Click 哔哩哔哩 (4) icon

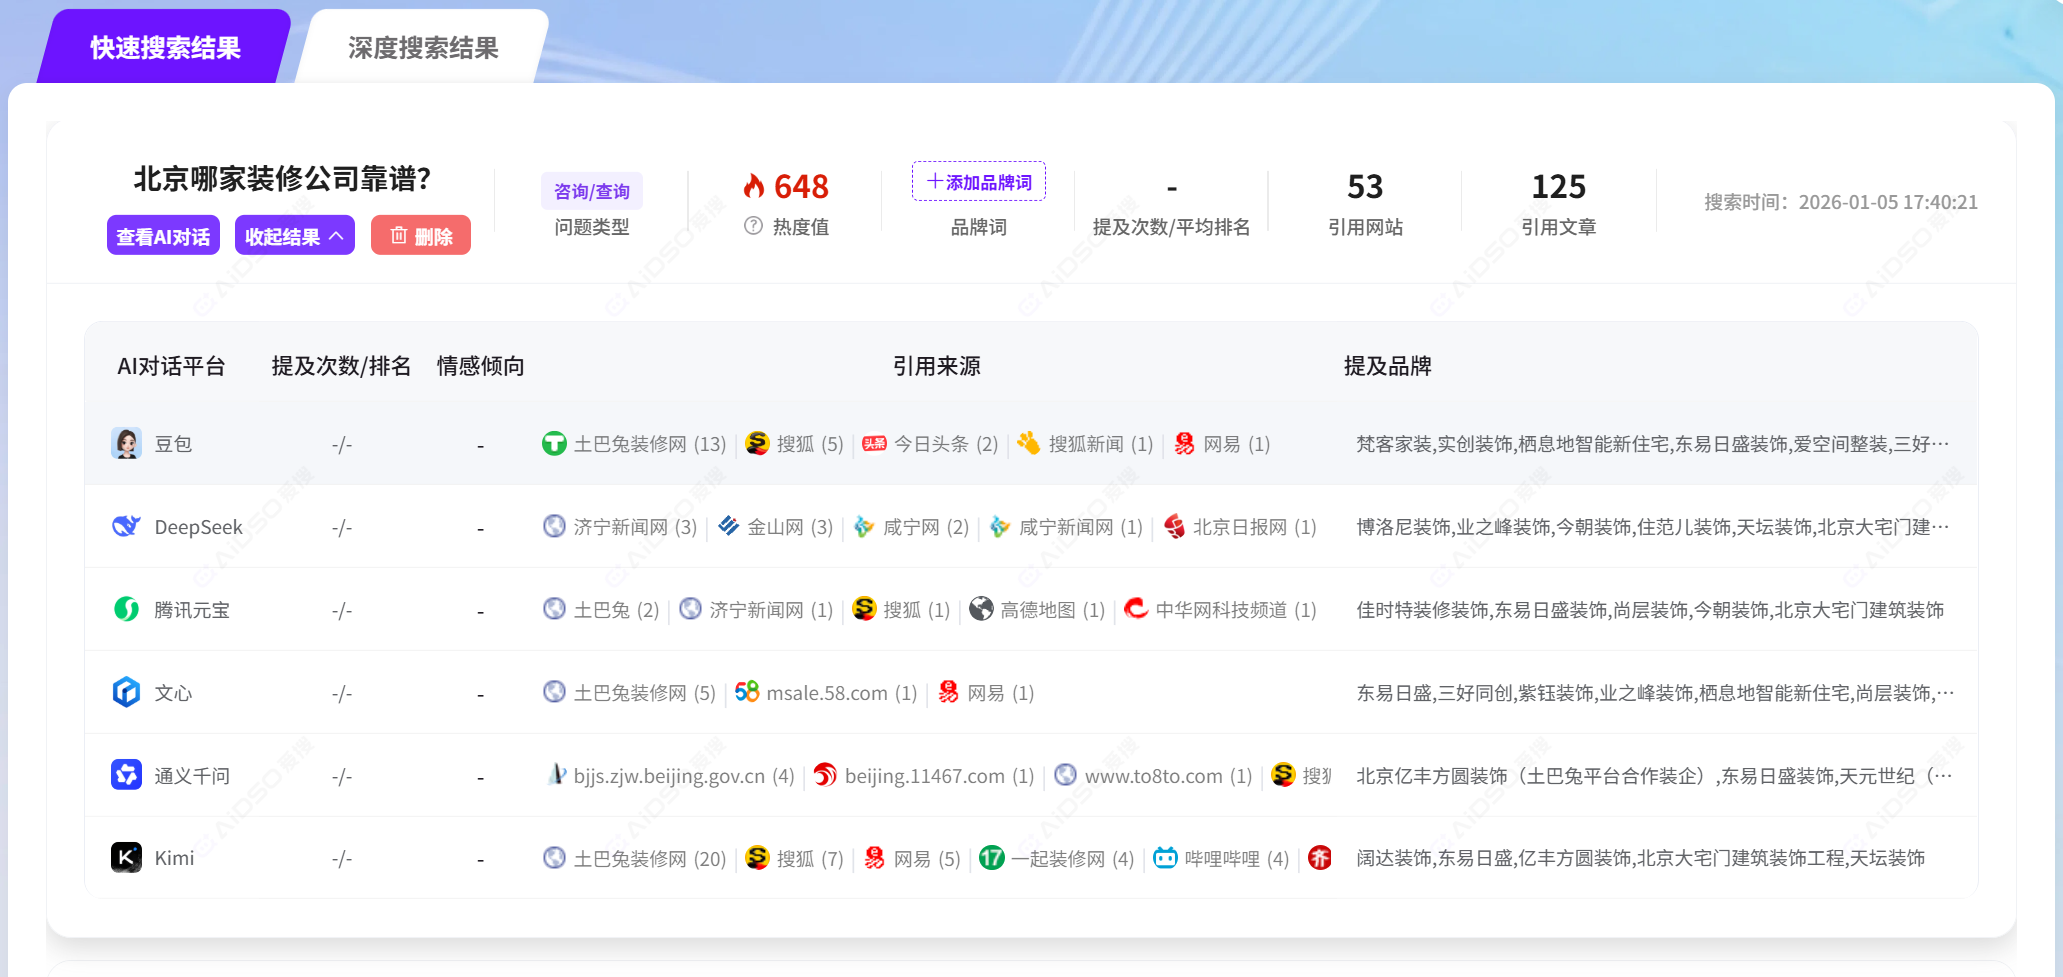pos(1166,858)
